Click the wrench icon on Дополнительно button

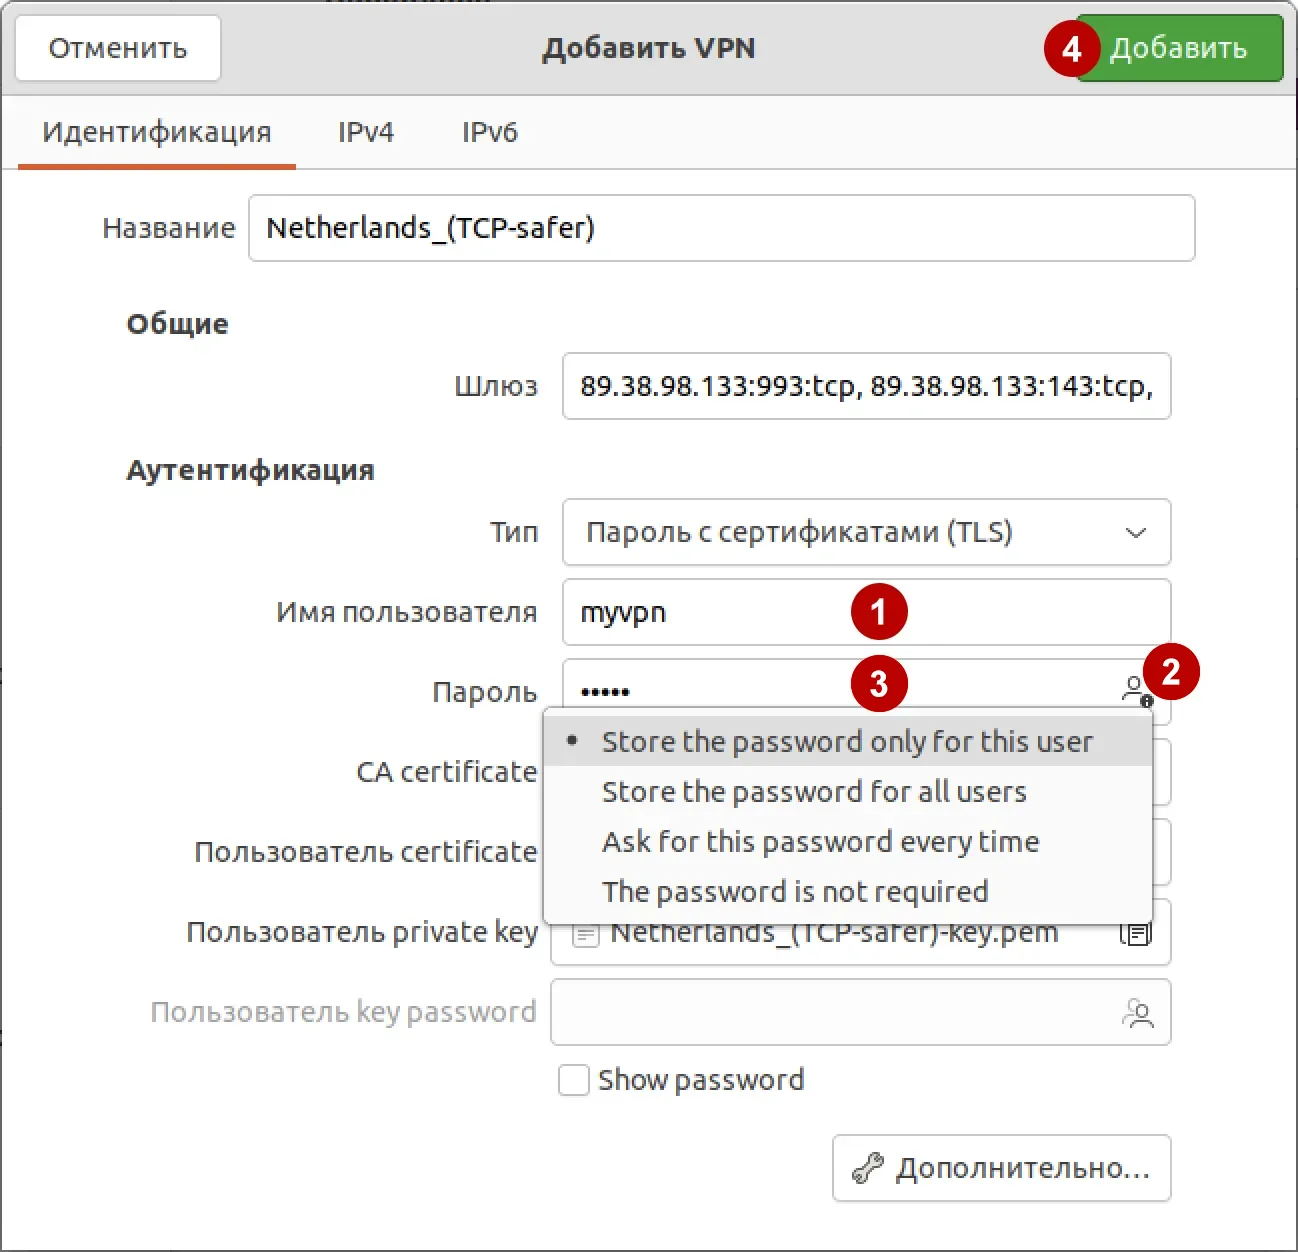(869, 1167)
